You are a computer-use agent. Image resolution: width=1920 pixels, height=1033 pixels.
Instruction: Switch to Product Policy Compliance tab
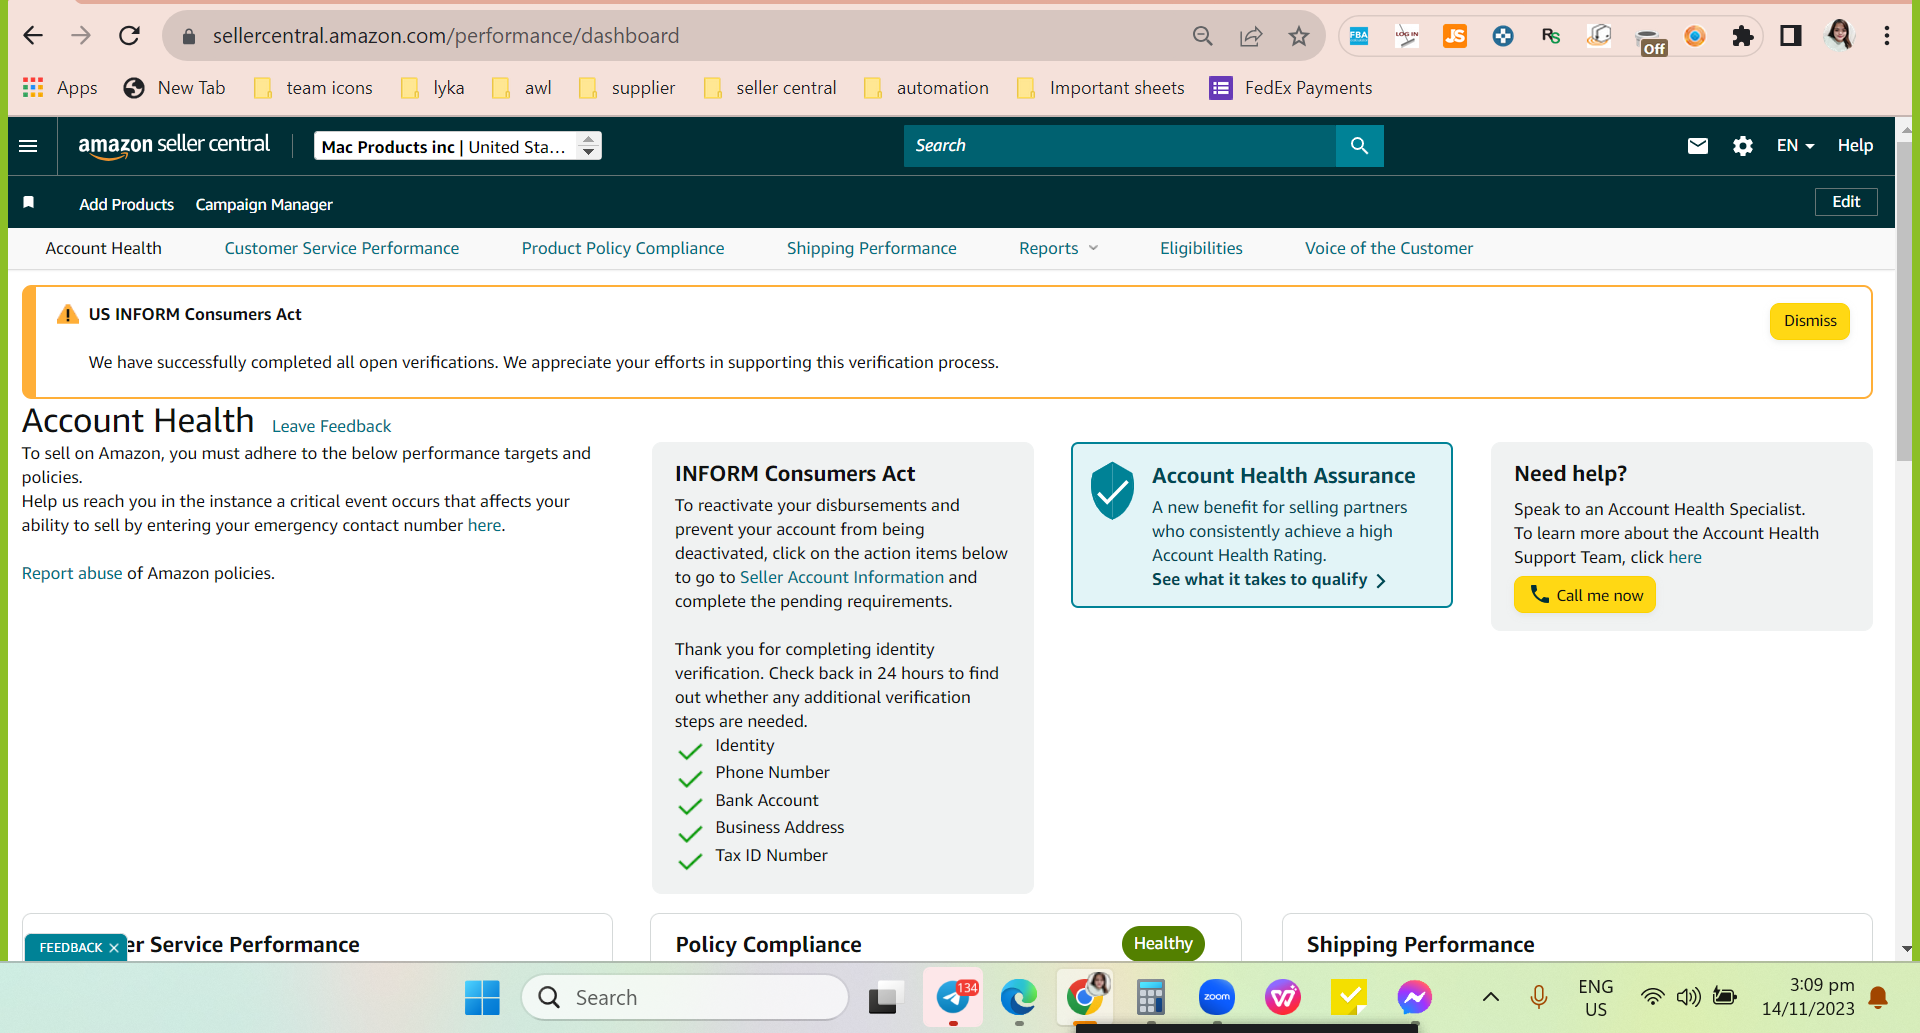point(623,248)
